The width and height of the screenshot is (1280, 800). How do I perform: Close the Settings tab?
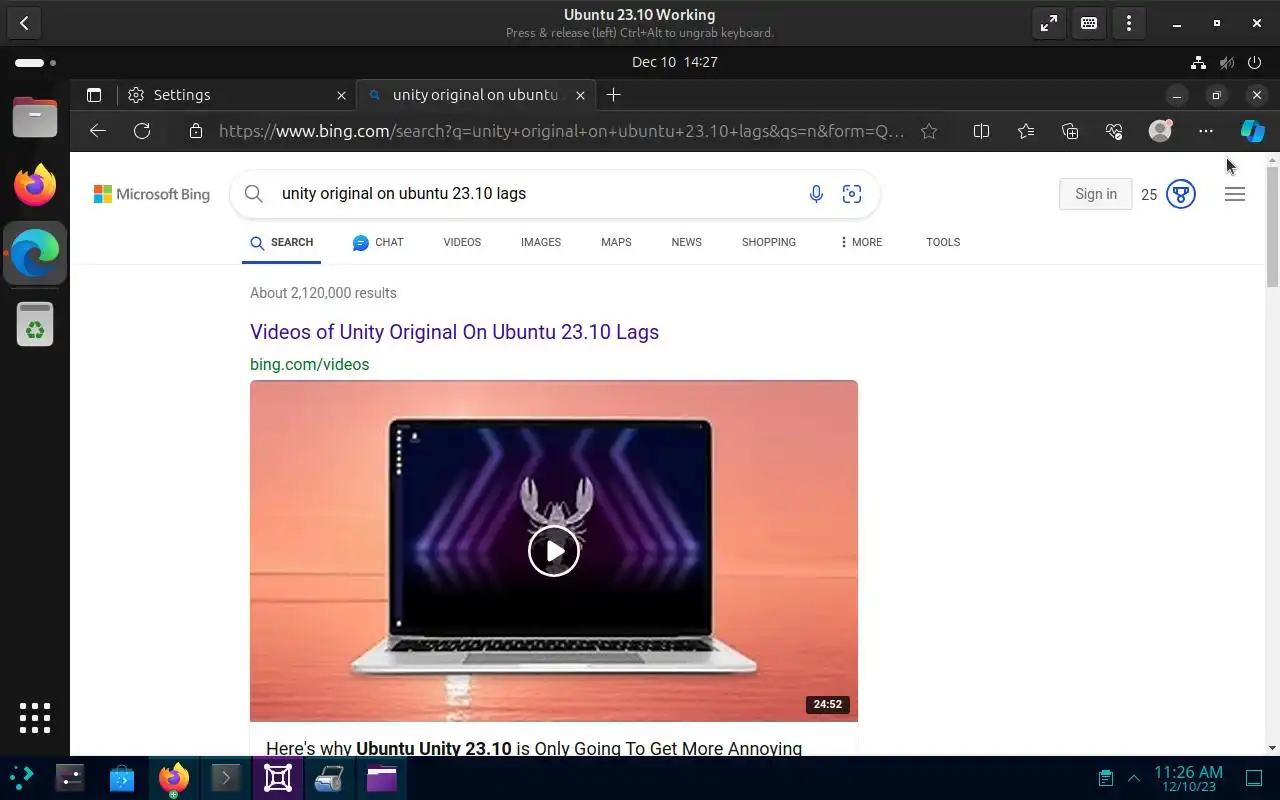point(341,95)
